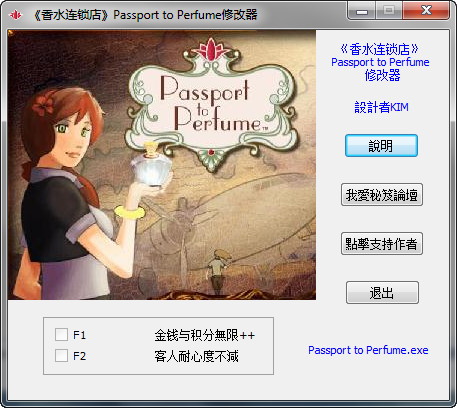Viewport: 457px width, 408px height.
Task: Click the blue 《香水连锁店》 heading text
Action: click(380, 49)
